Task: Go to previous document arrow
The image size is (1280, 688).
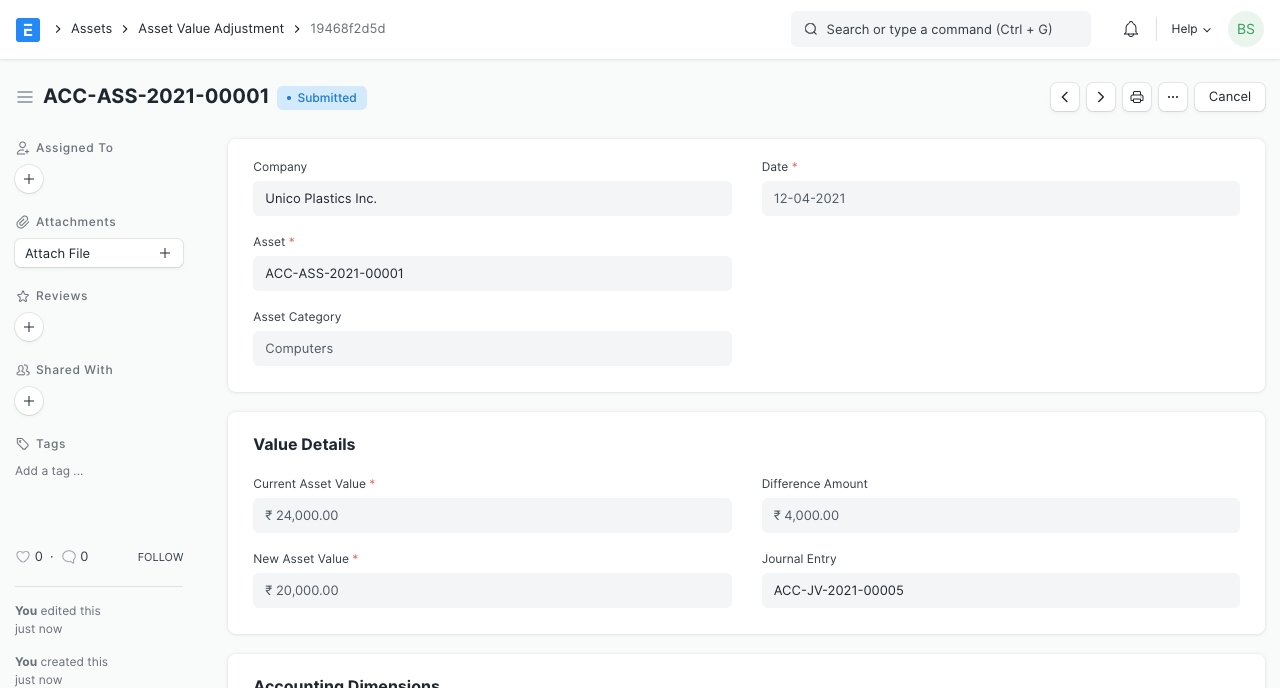Action: click(1065, 97)
